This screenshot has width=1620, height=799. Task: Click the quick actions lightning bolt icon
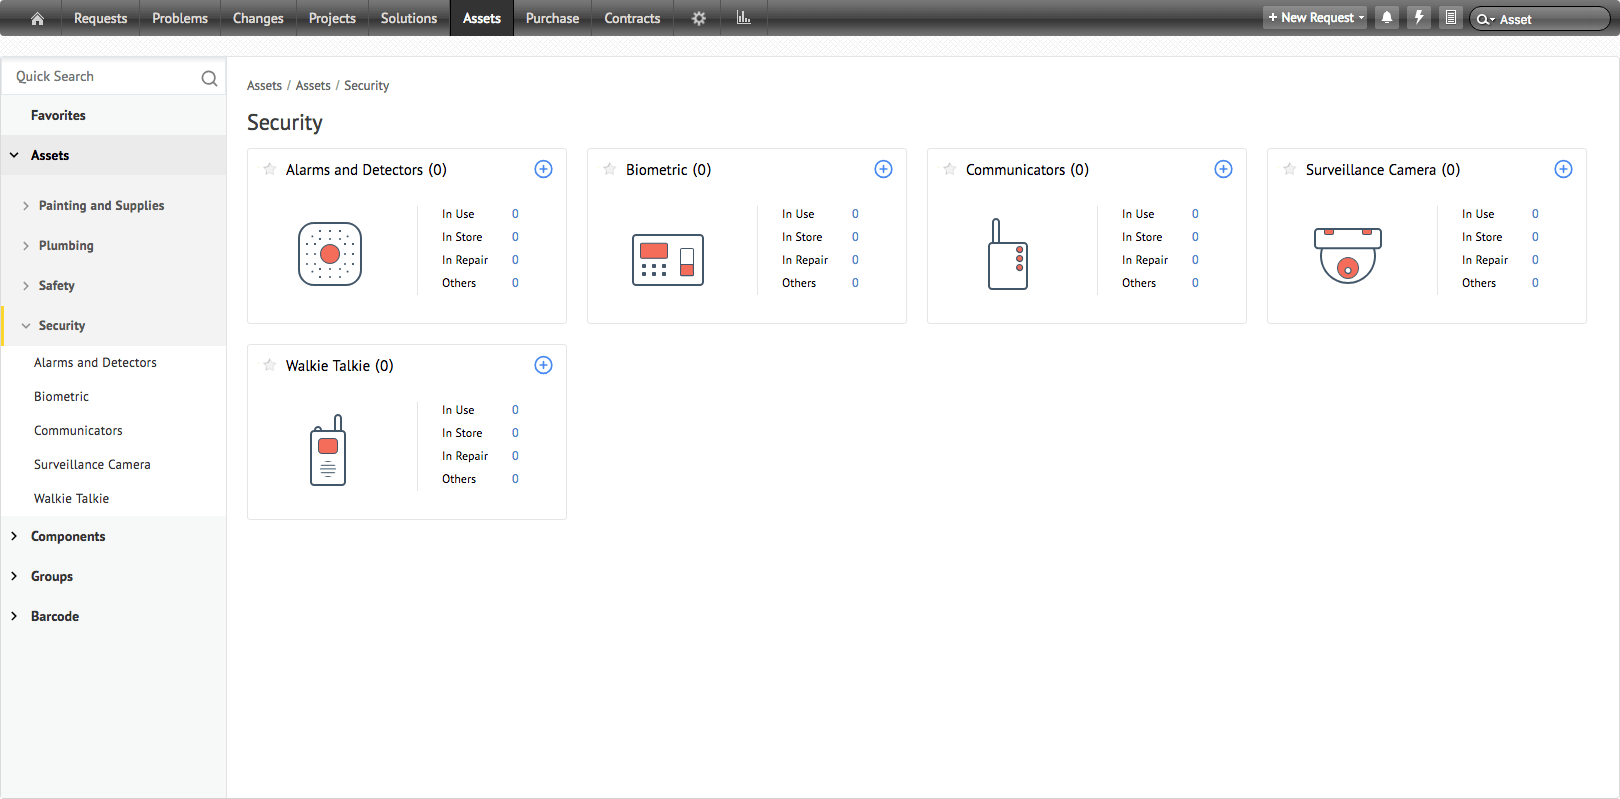point(1419,18)
